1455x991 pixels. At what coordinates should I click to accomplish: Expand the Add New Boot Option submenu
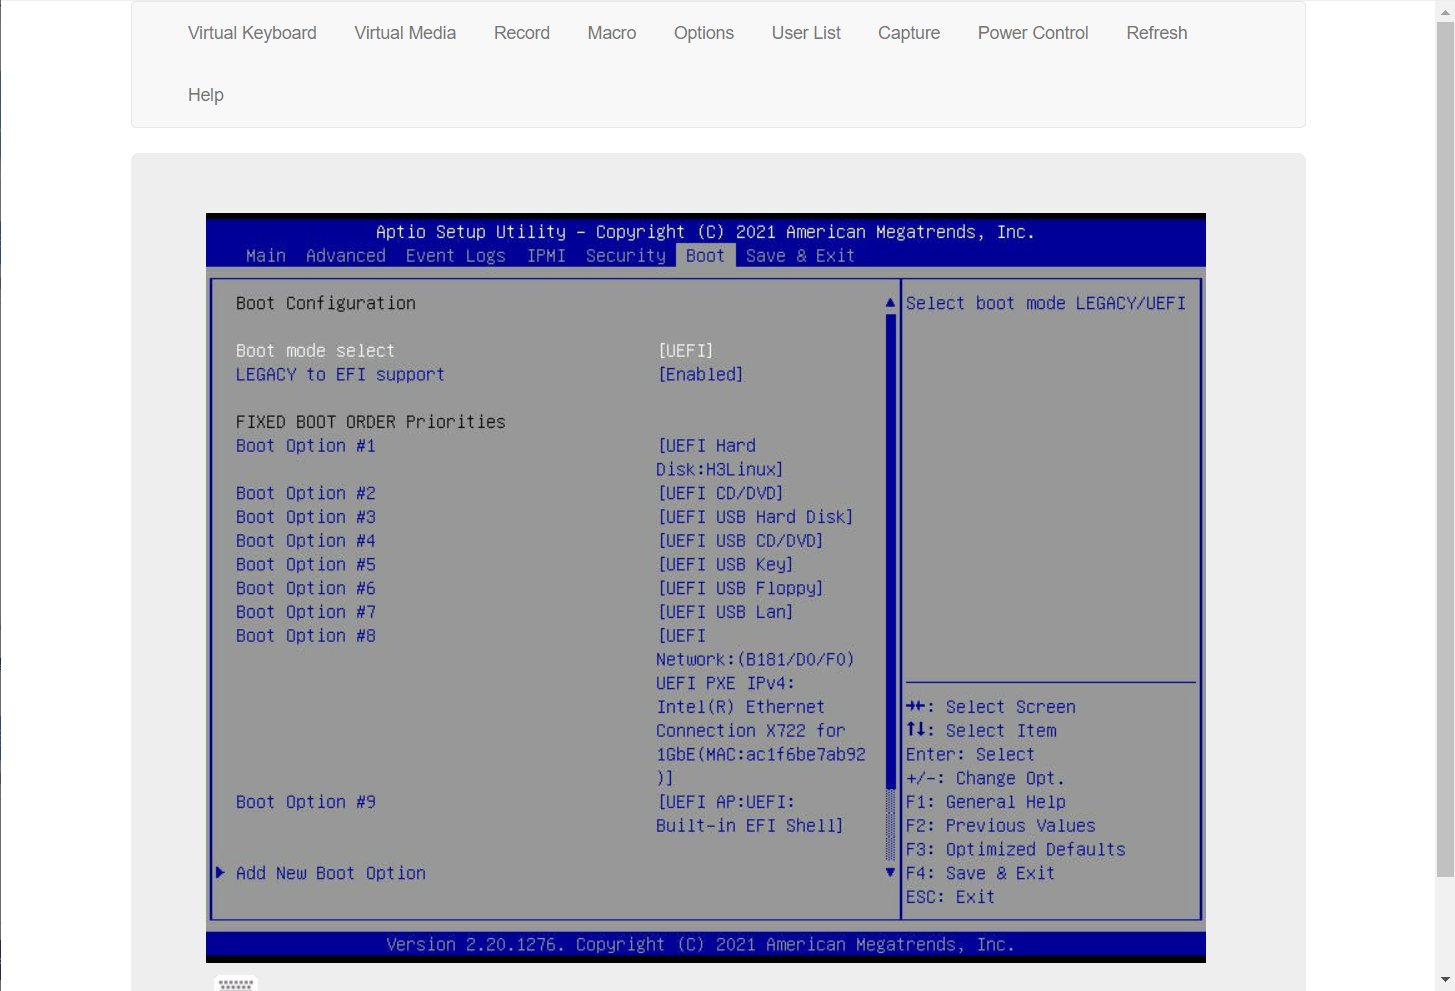tap(330, 873)
